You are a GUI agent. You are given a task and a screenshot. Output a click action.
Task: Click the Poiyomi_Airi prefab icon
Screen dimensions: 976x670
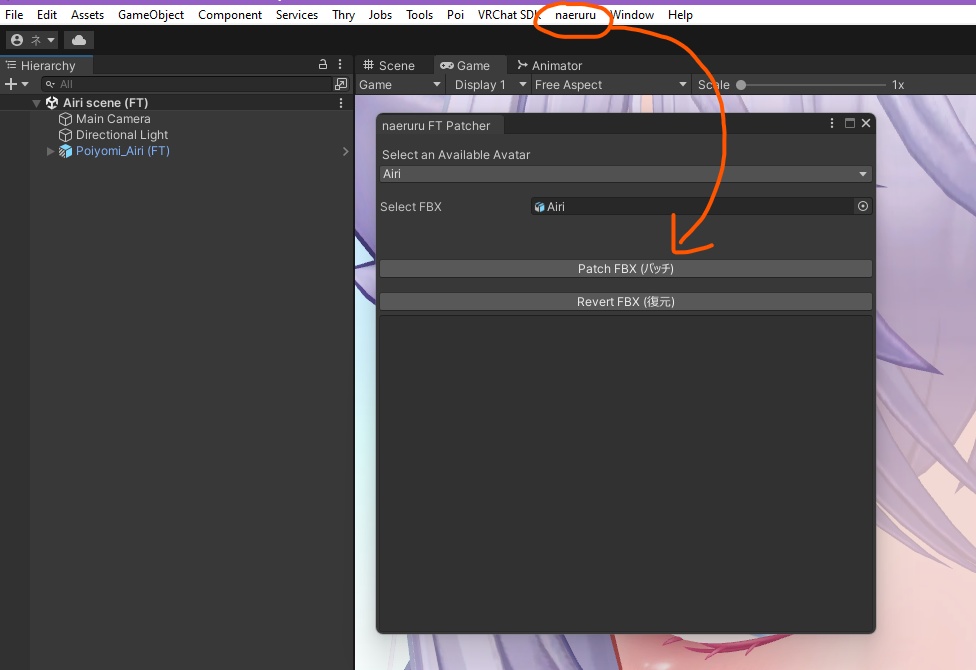click(x=67, y=151)
